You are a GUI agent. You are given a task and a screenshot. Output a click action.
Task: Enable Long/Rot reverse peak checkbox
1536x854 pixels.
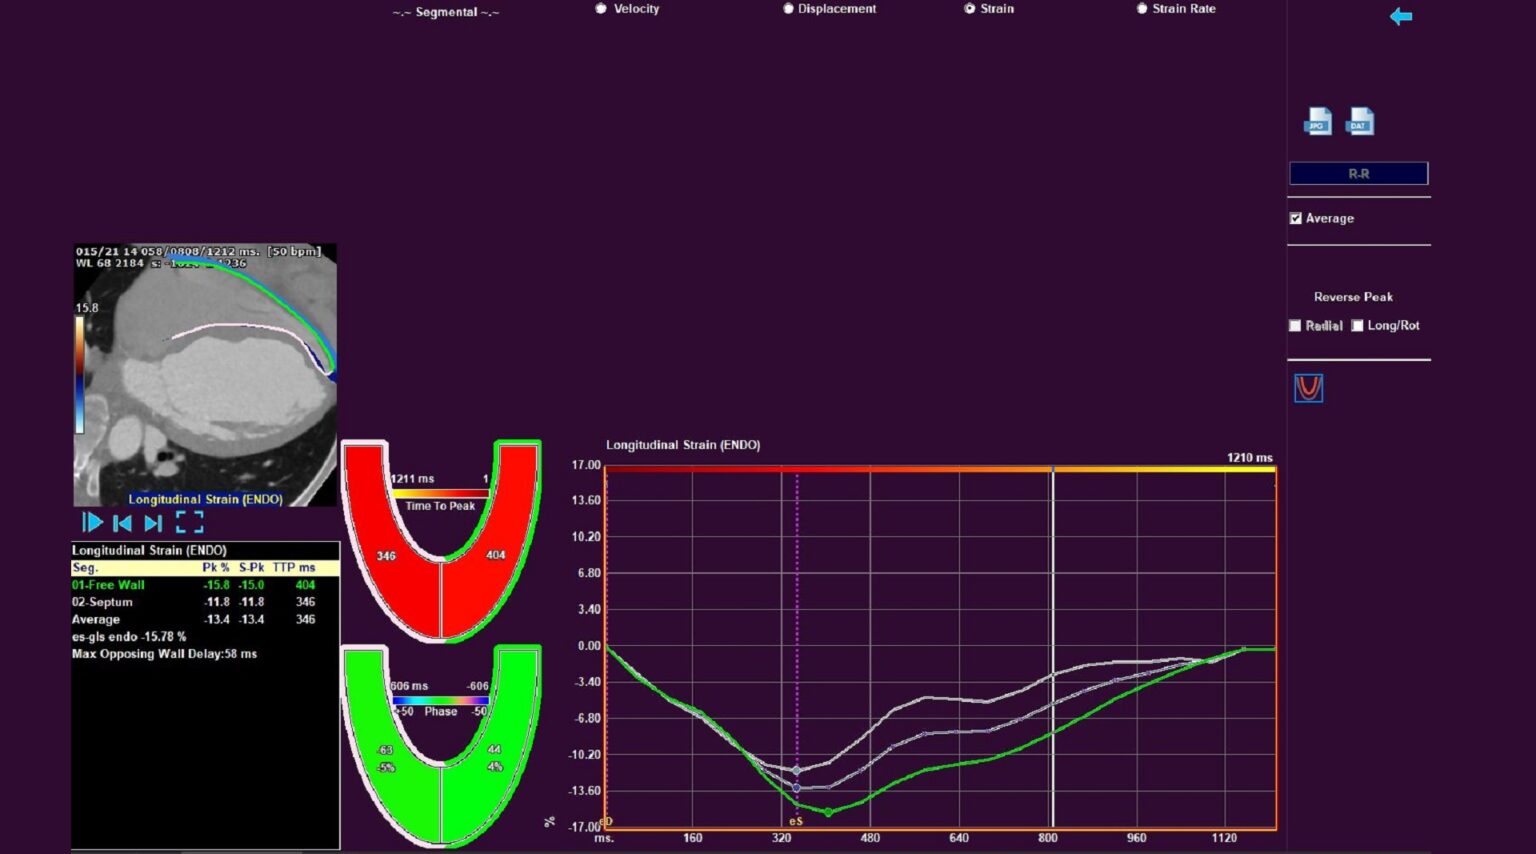(1357, 326)
